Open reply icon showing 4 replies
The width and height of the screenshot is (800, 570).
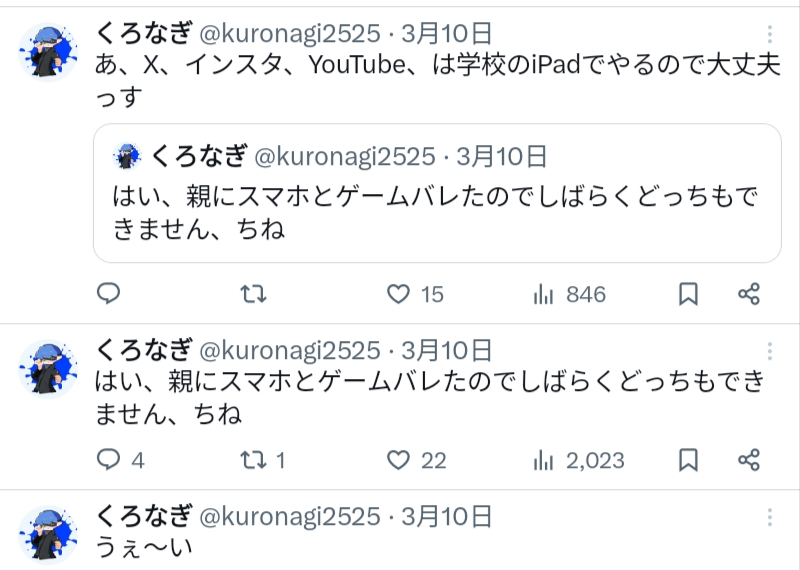109,460
